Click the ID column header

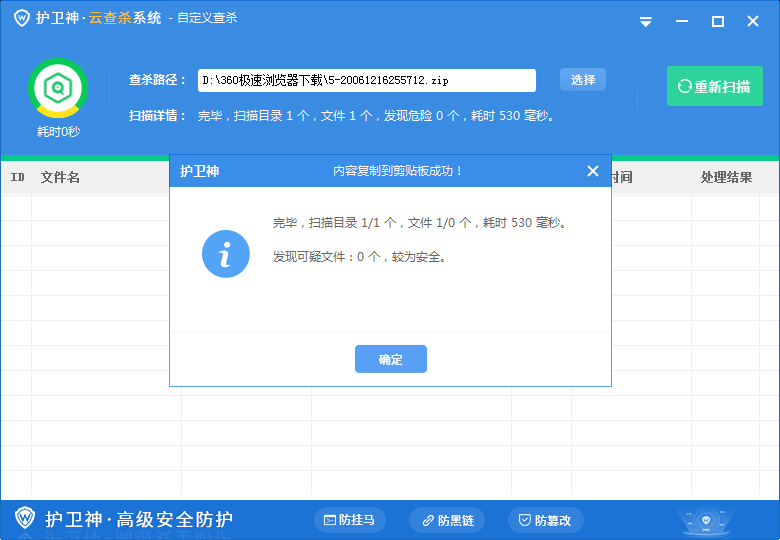[x=17, y=177]
